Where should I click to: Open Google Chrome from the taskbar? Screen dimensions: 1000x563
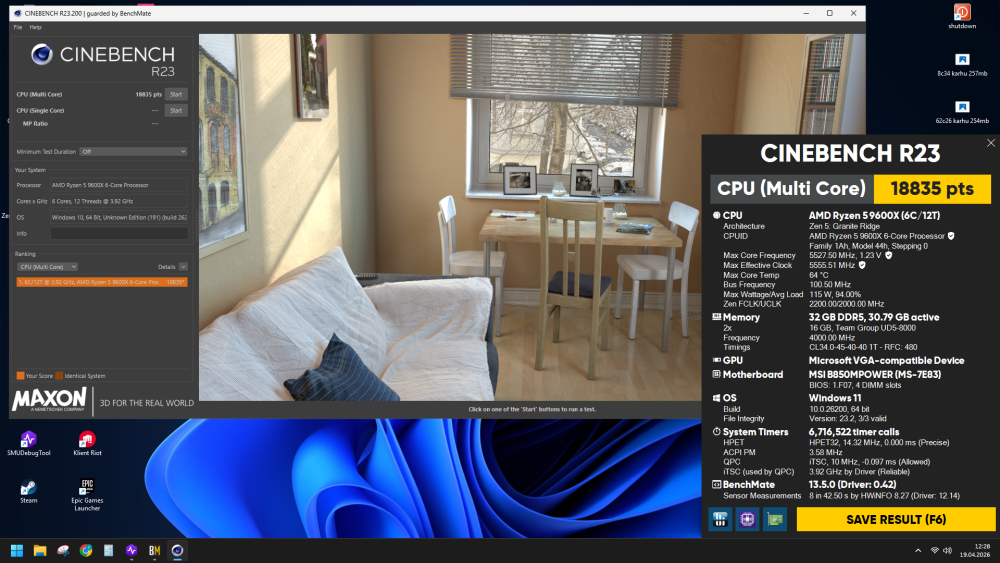(86, 550)
